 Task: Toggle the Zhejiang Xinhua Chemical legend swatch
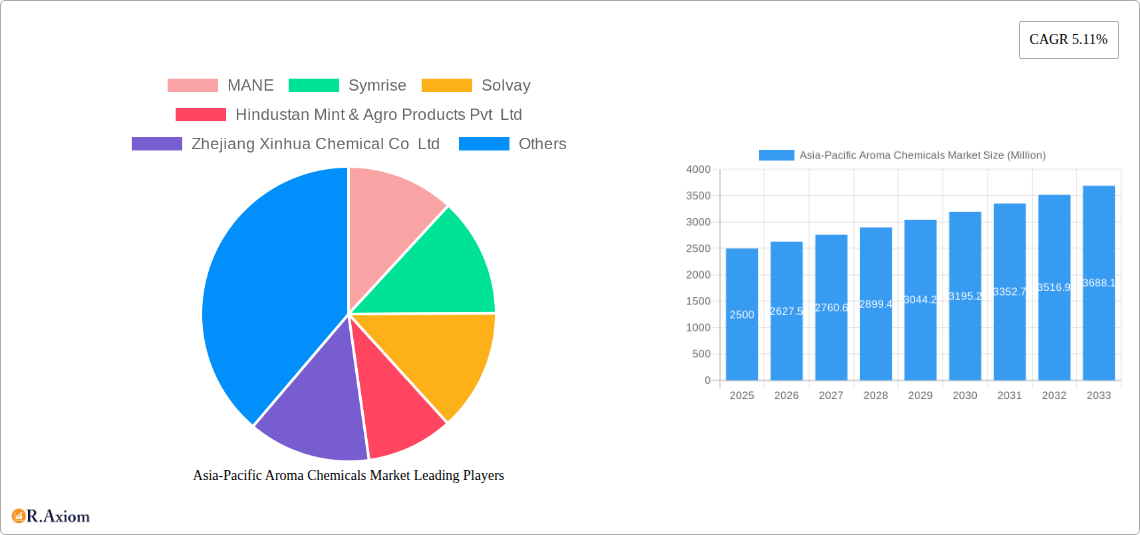point(157,143)
